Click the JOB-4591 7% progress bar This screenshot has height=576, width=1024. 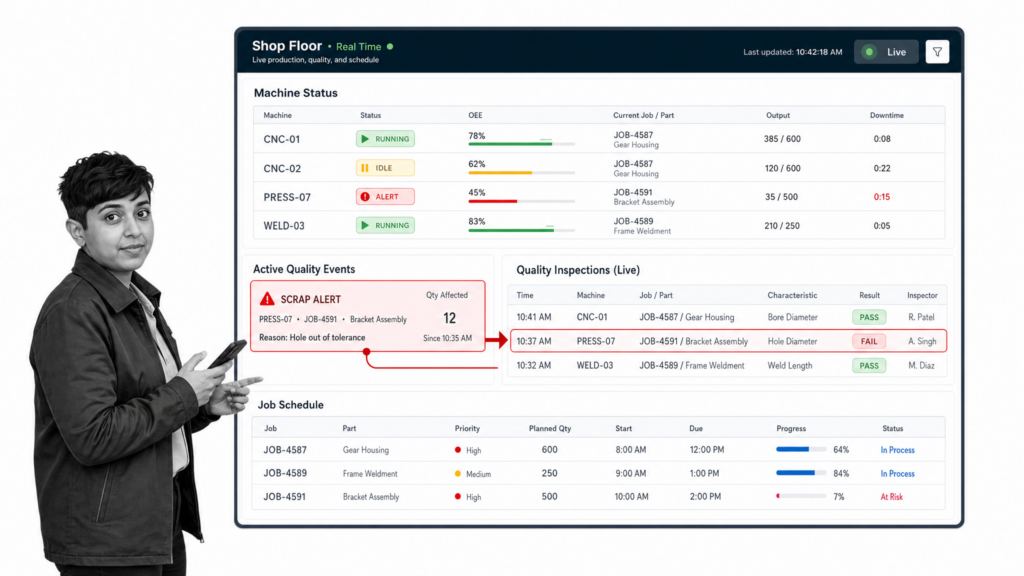point(801,496)
